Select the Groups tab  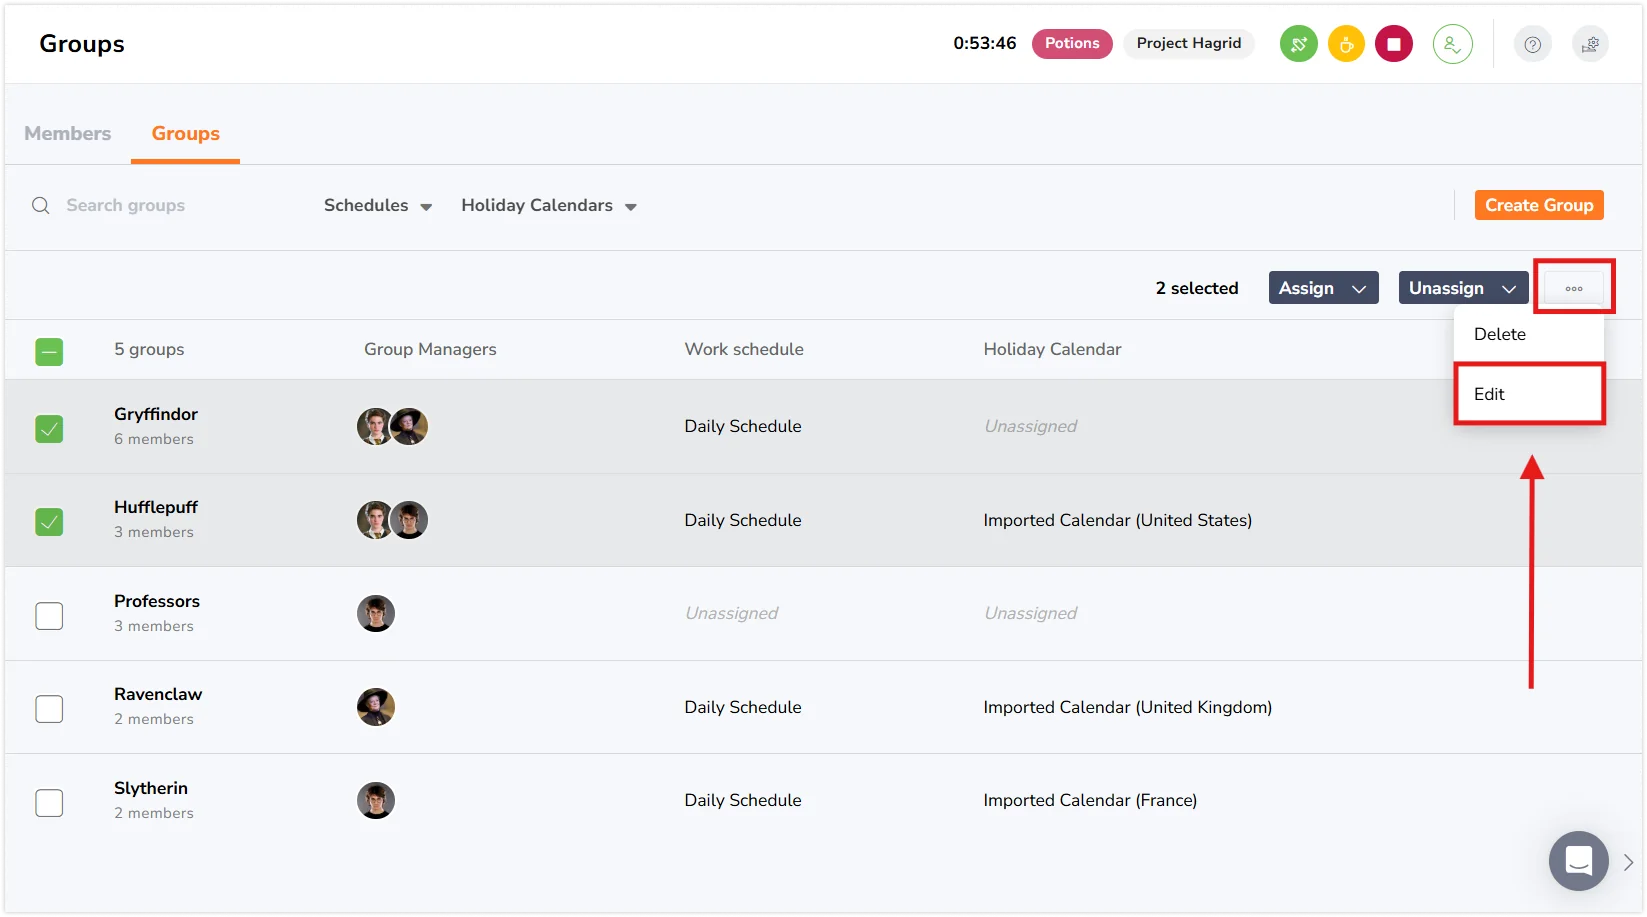(186, 133)
